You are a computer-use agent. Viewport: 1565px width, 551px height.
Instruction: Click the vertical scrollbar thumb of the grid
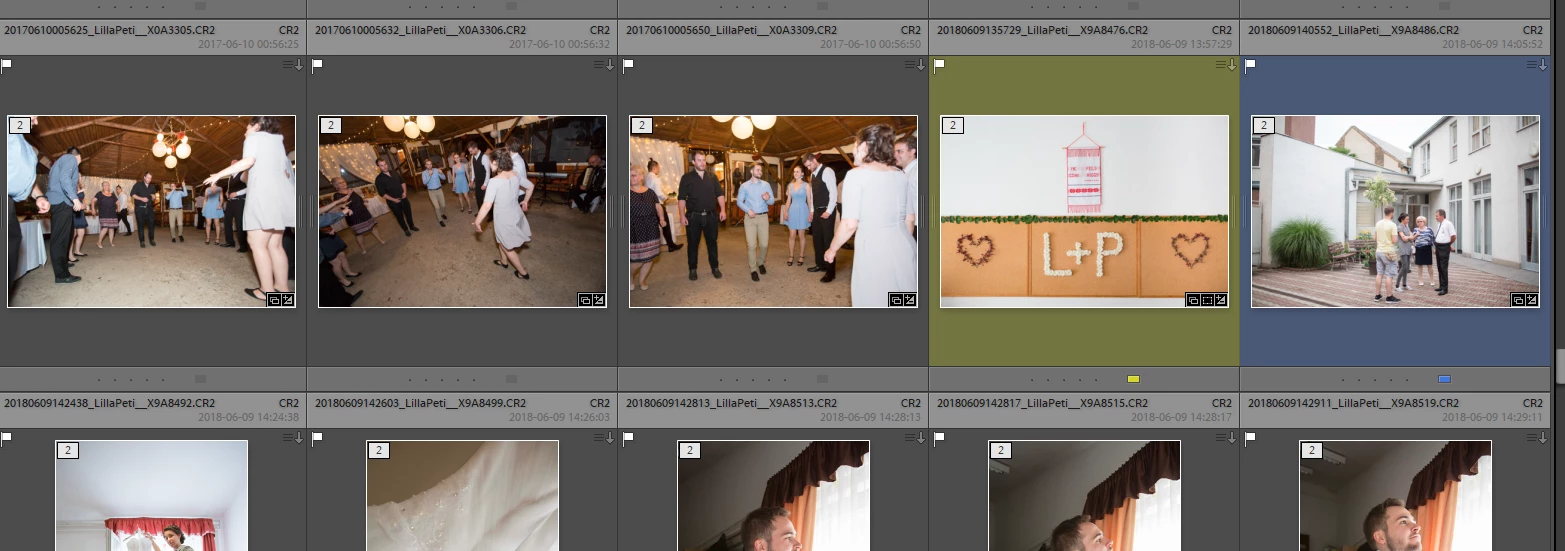coord(1560,367)
